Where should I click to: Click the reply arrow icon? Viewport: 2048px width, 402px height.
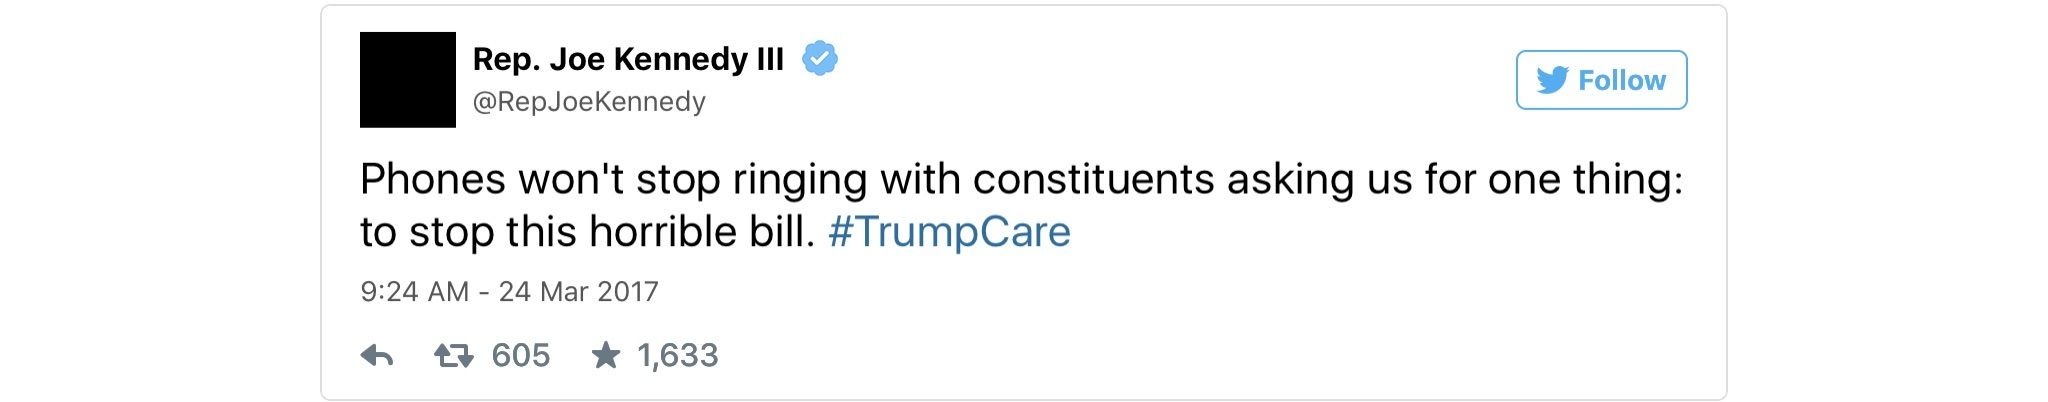(377, 355)
